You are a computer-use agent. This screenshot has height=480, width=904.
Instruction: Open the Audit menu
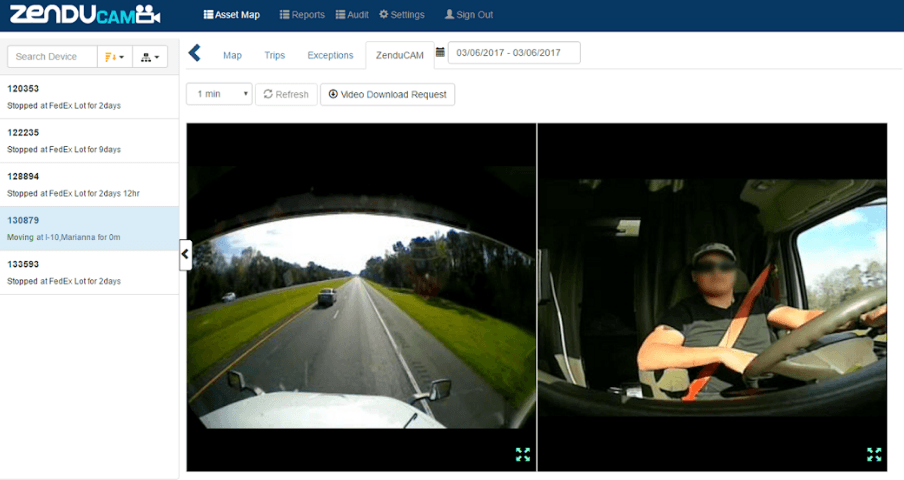[x=352, y=15]
